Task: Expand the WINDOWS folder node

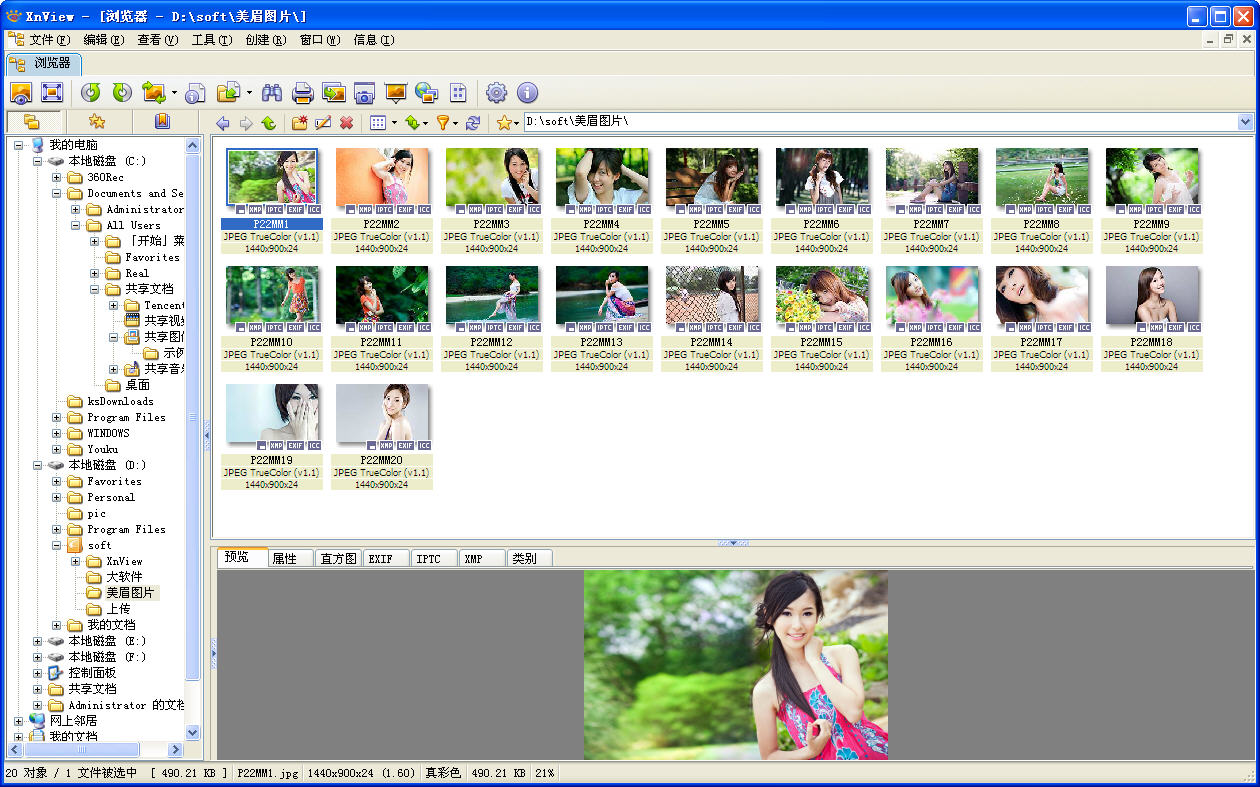Action: [57, 433]
